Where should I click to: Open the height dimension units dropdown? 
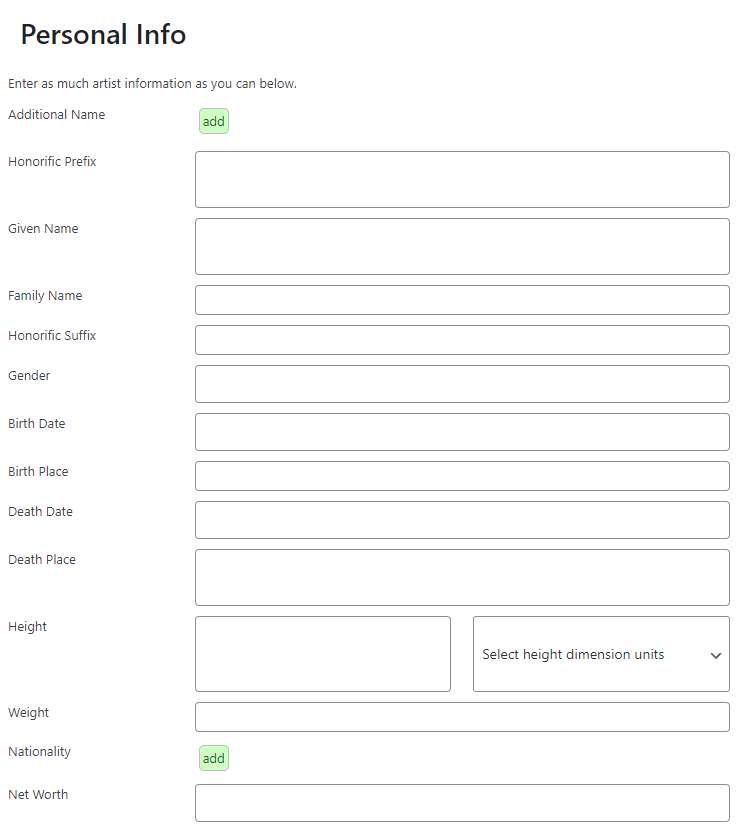point(600,654)
